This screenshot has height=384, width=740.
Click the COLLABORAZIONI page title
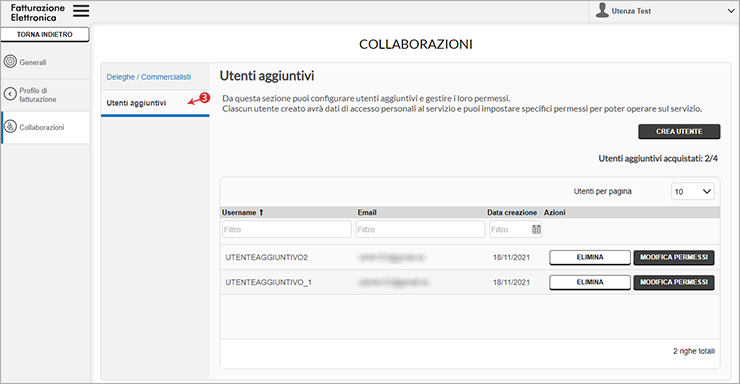416,44
